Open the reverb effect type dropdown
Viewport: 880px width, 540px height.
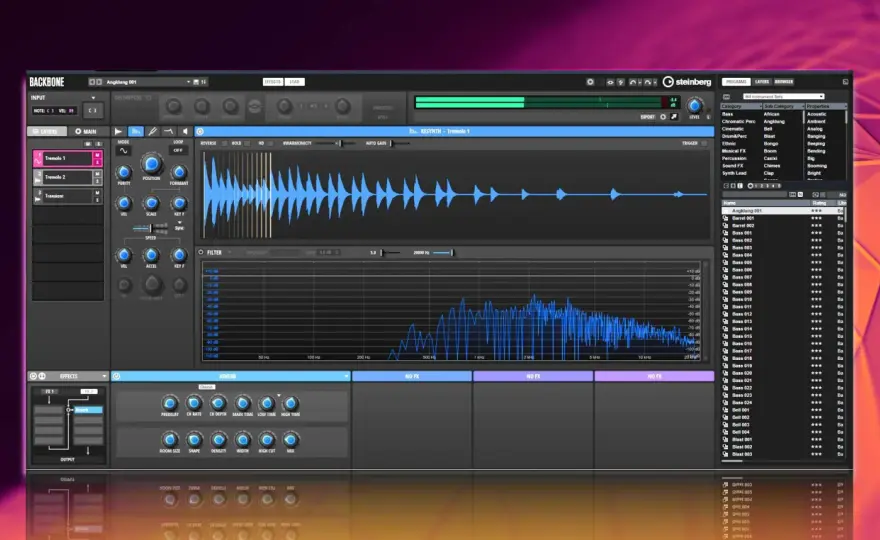(346, 376)
